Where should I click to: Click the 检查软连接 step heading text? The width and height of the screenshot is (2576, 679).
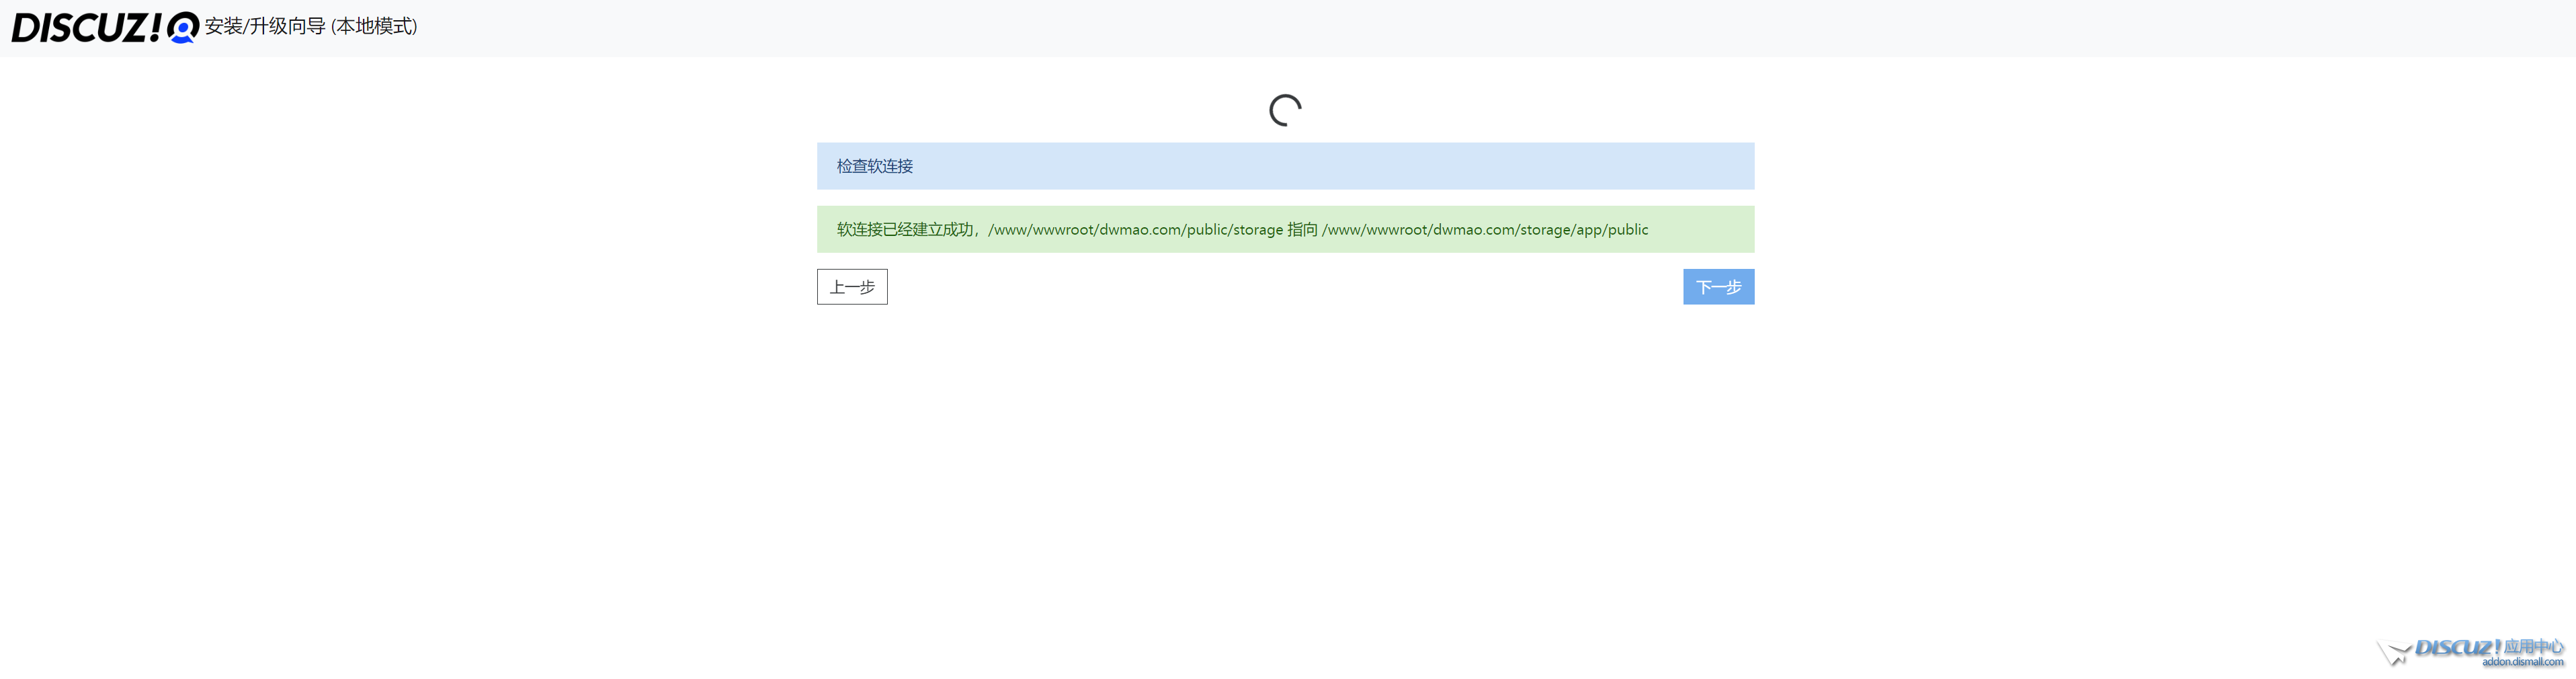coord(874,166)
